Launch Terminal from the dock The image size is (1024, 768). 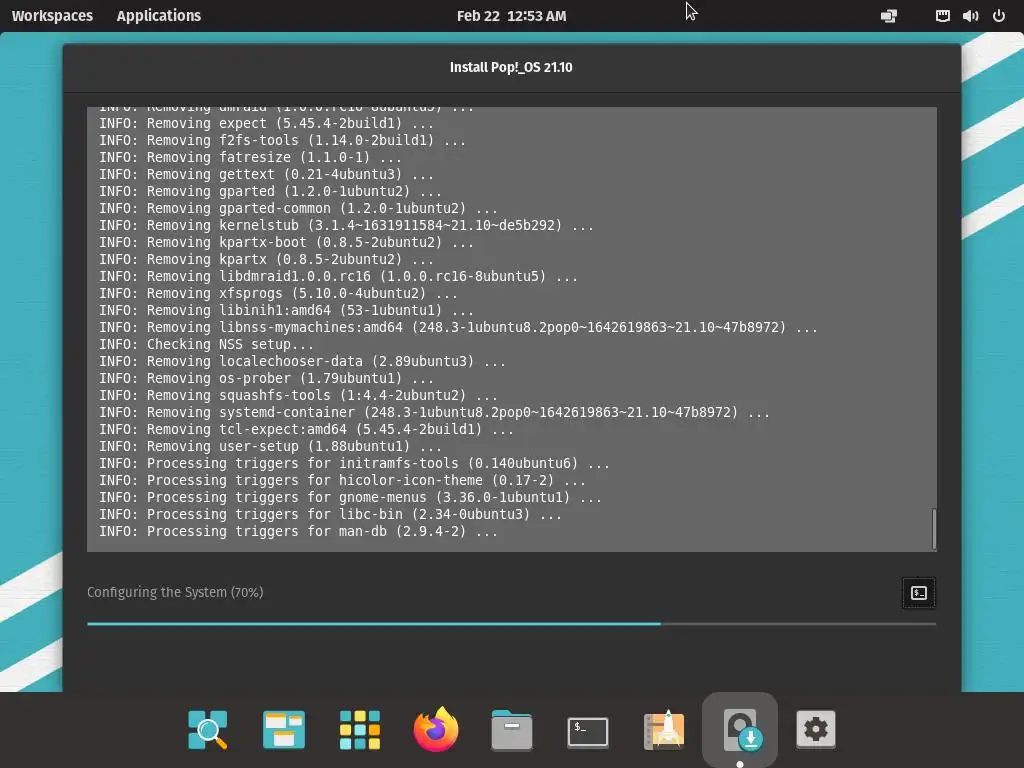coord(588,731)
